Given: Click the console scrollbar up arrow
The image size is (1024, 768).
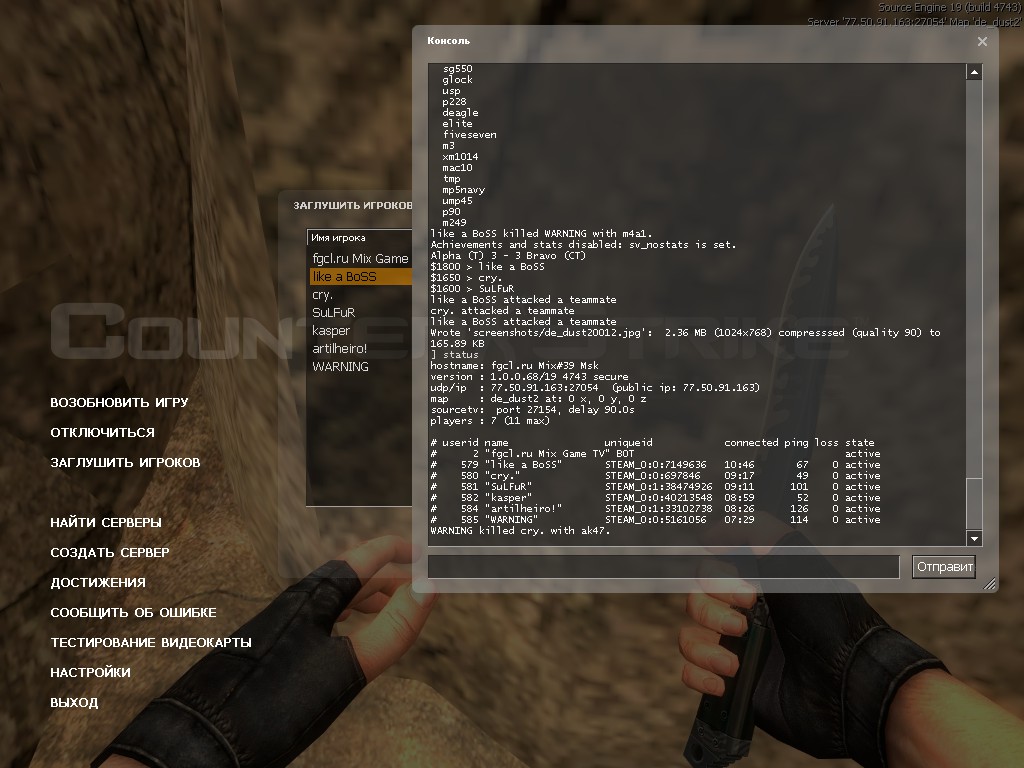Looking at the screenshot, I should tap(974, 72).
